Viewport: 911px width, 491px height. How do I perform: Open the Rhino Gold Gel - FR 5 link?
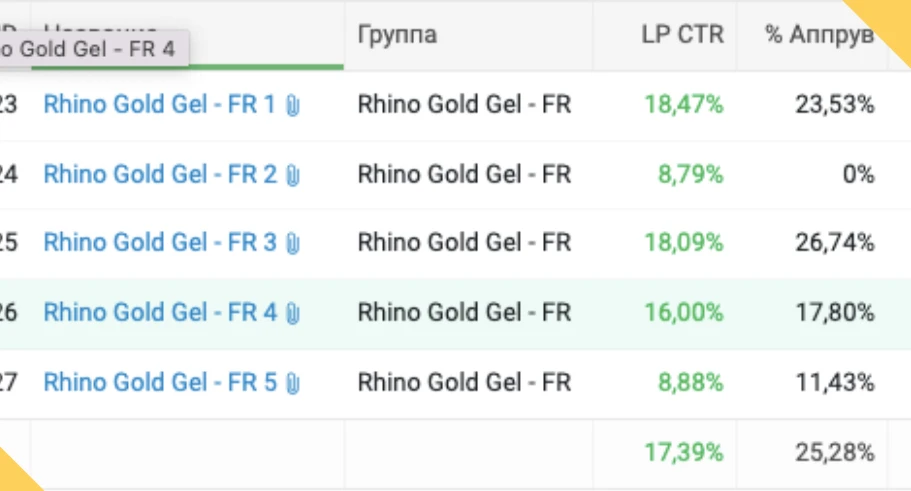click(160, 382)
